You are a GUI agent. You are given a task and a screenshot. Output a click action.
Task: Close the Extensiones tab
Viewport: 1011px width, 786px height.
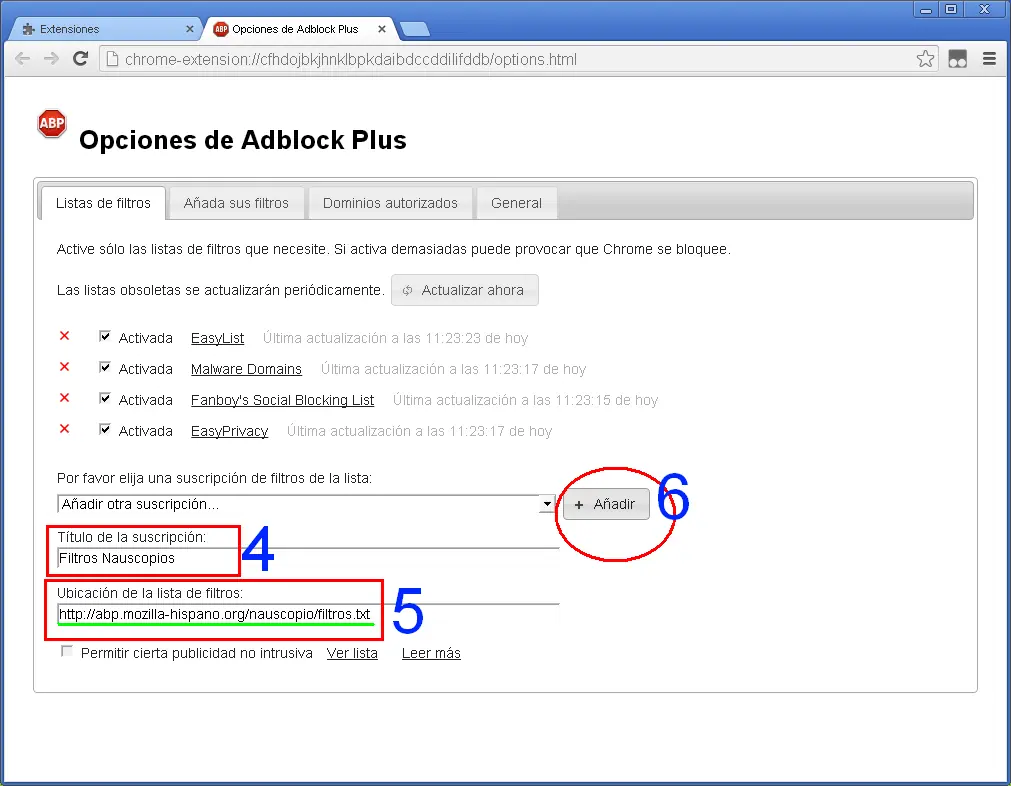190,29
